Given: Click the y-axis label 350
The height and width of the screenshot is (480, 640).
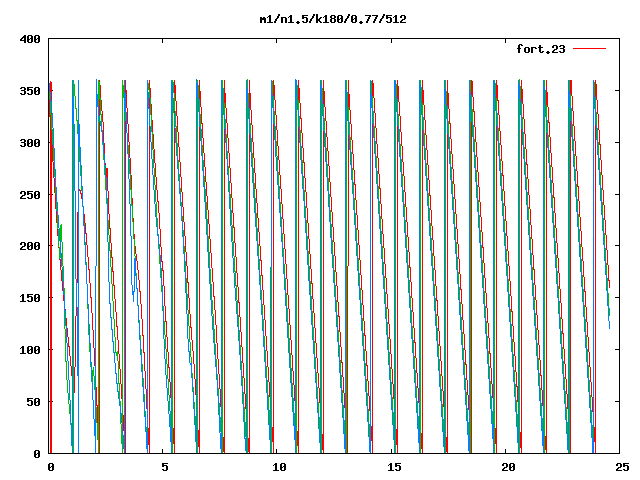Looking at the screenshot, I should [30, 91].
